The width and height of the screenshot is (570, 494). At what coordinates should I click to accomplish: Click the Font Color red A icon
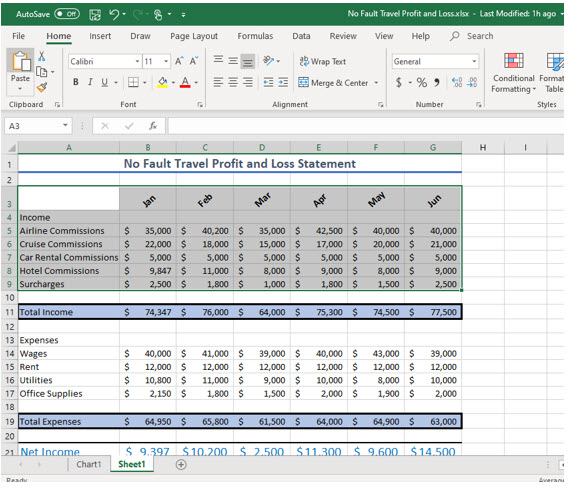tap(185, 83)
